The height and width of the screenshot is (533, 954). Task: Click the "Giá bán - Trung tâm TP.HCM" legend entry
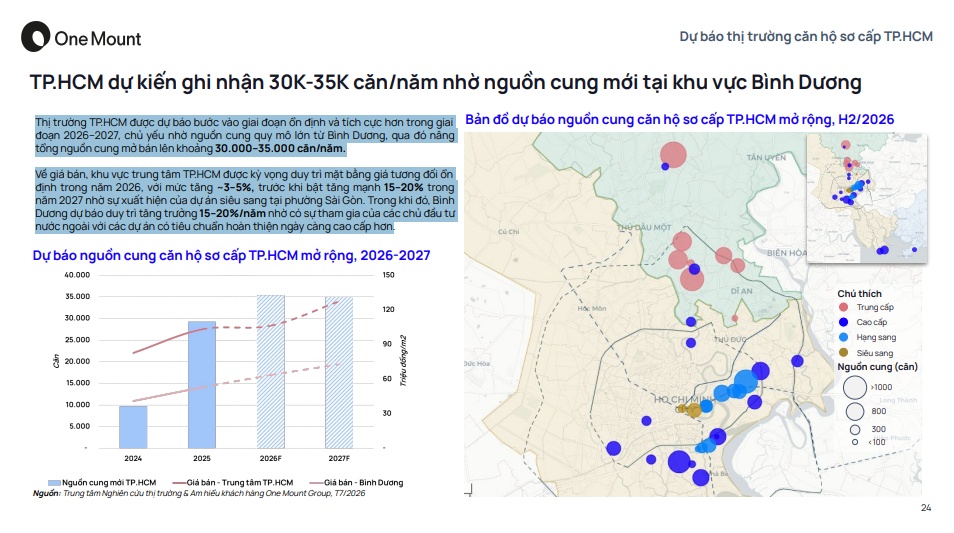pos(233,482)
